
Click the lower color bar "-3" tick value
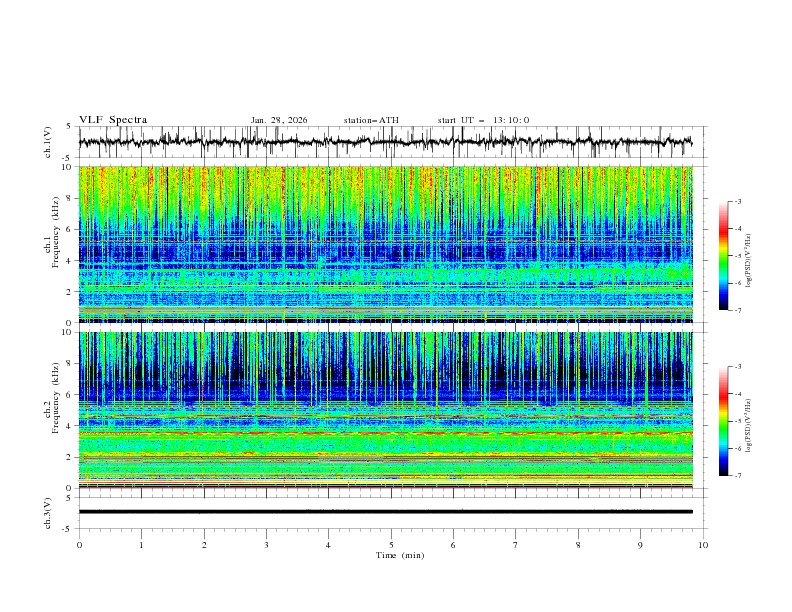737,367
